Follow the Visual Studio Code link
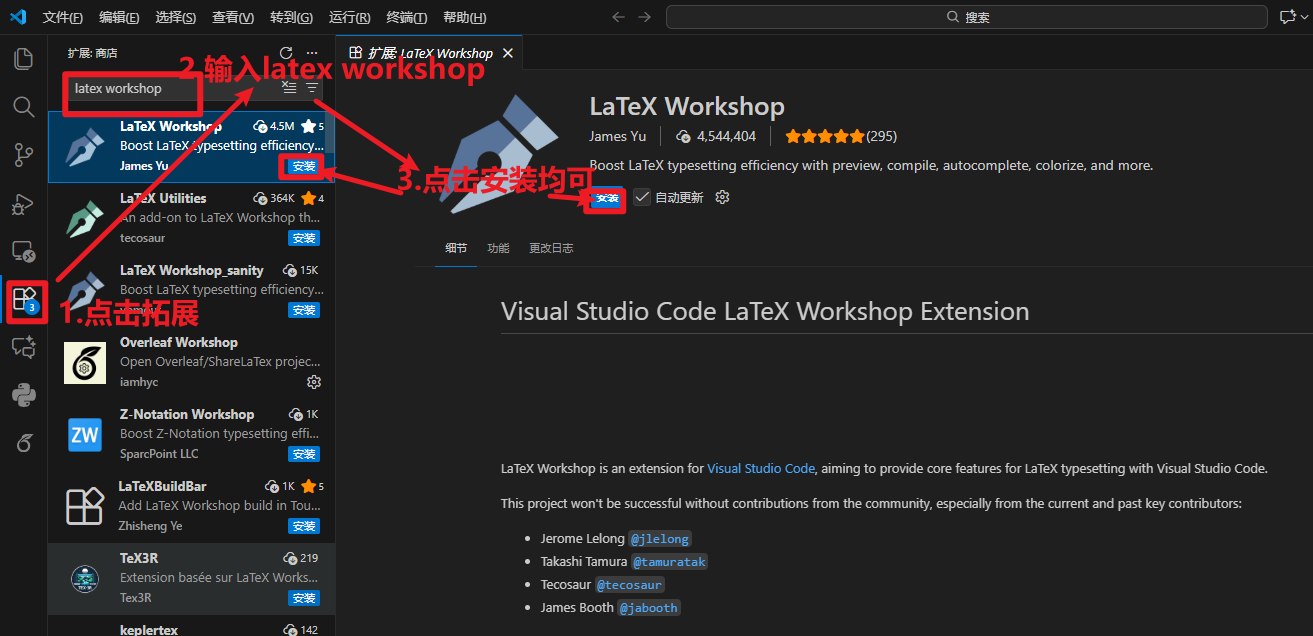1313x636 pixels. (x=761, y=468)
